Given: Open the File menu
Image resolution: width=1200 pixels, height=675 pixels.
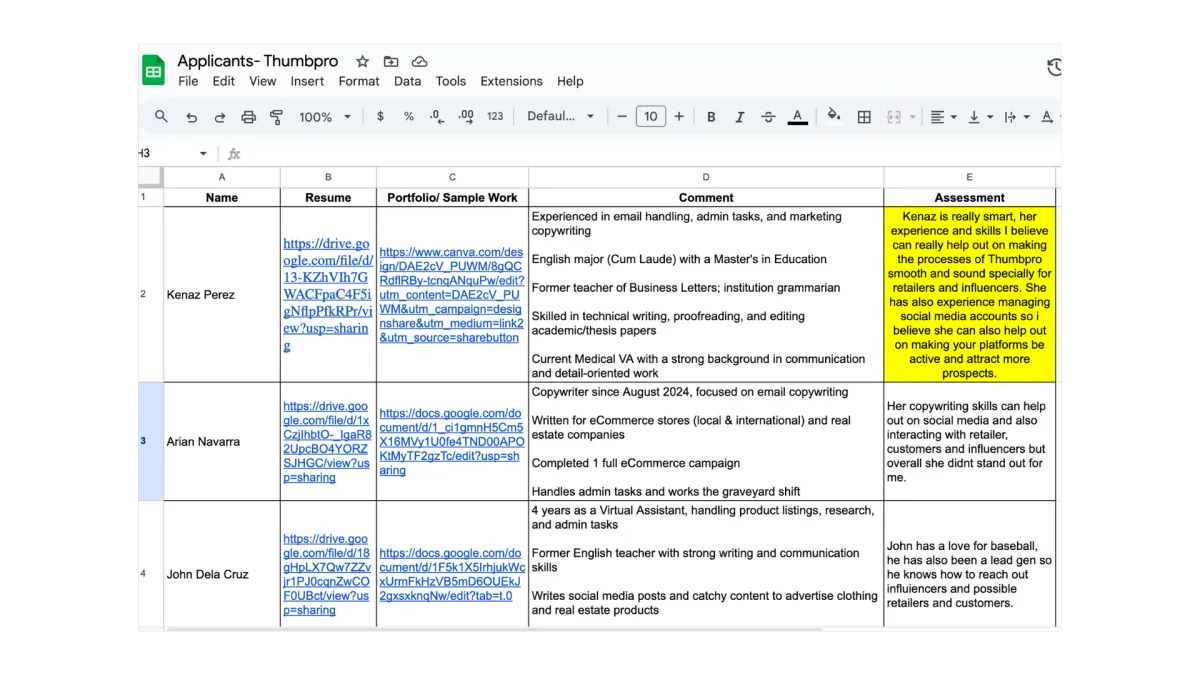Looking at the screenshot, I should click(188, 81).
